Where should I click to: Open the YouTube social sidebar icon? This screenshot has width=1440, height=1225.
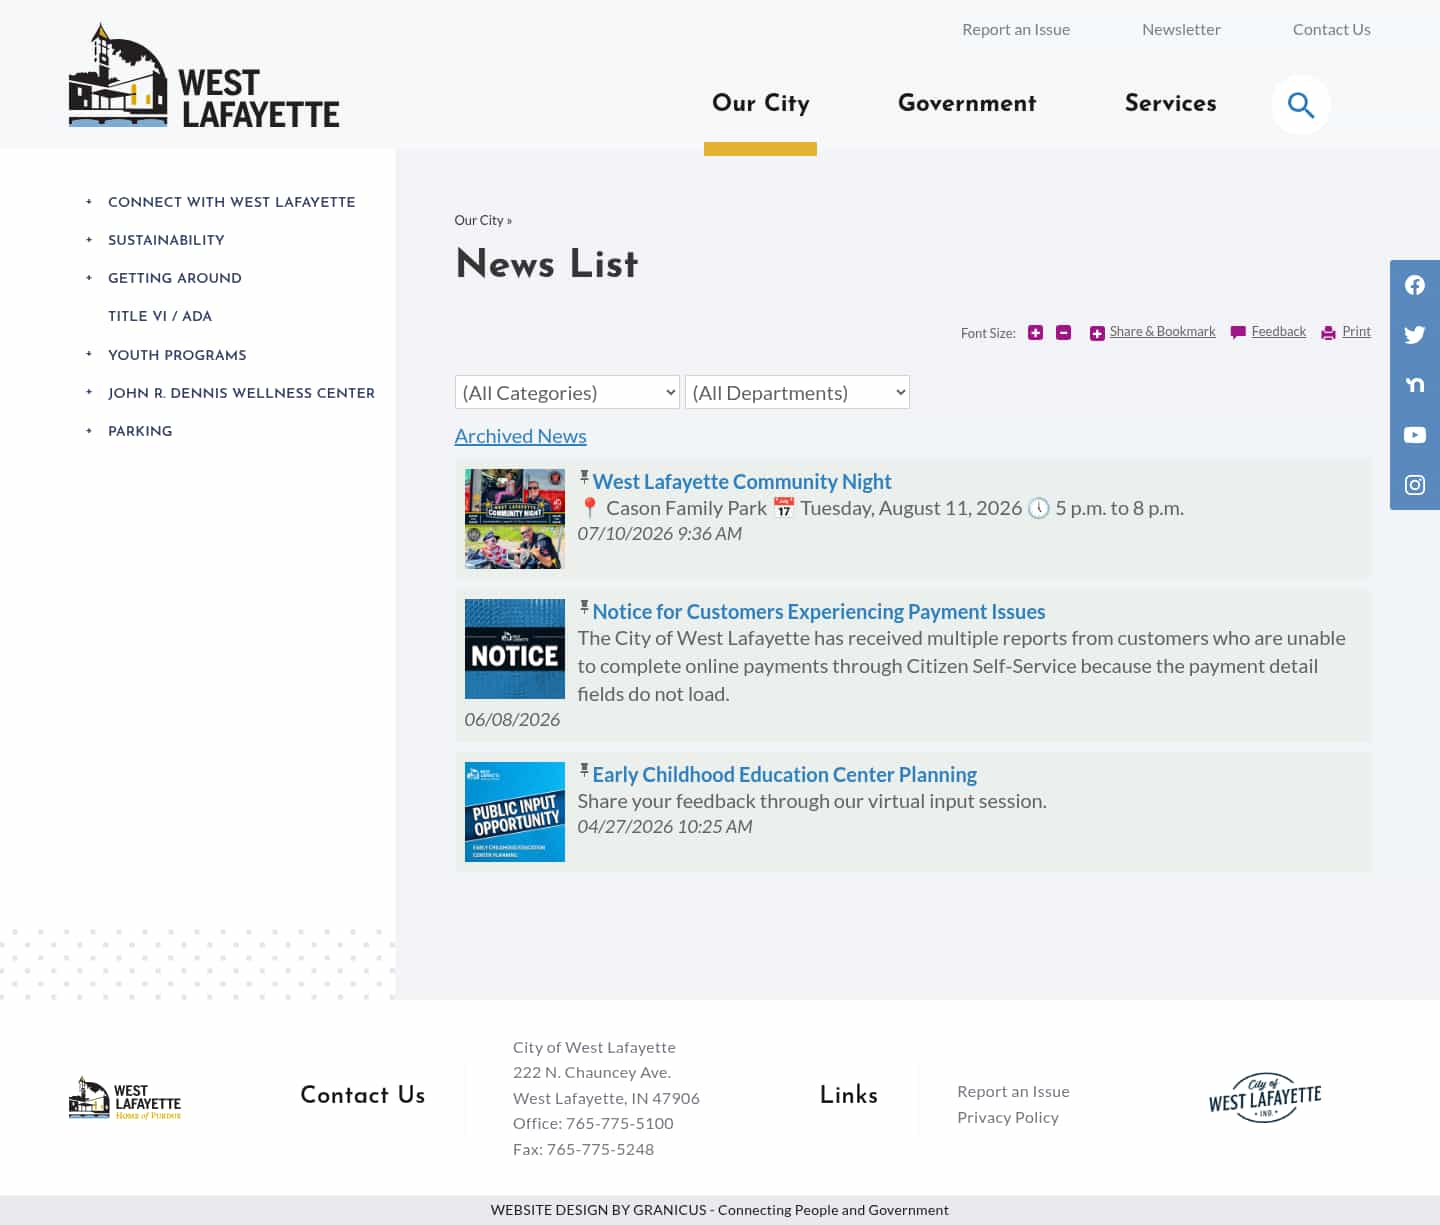pyautogui.click(x=1415, y=435)
